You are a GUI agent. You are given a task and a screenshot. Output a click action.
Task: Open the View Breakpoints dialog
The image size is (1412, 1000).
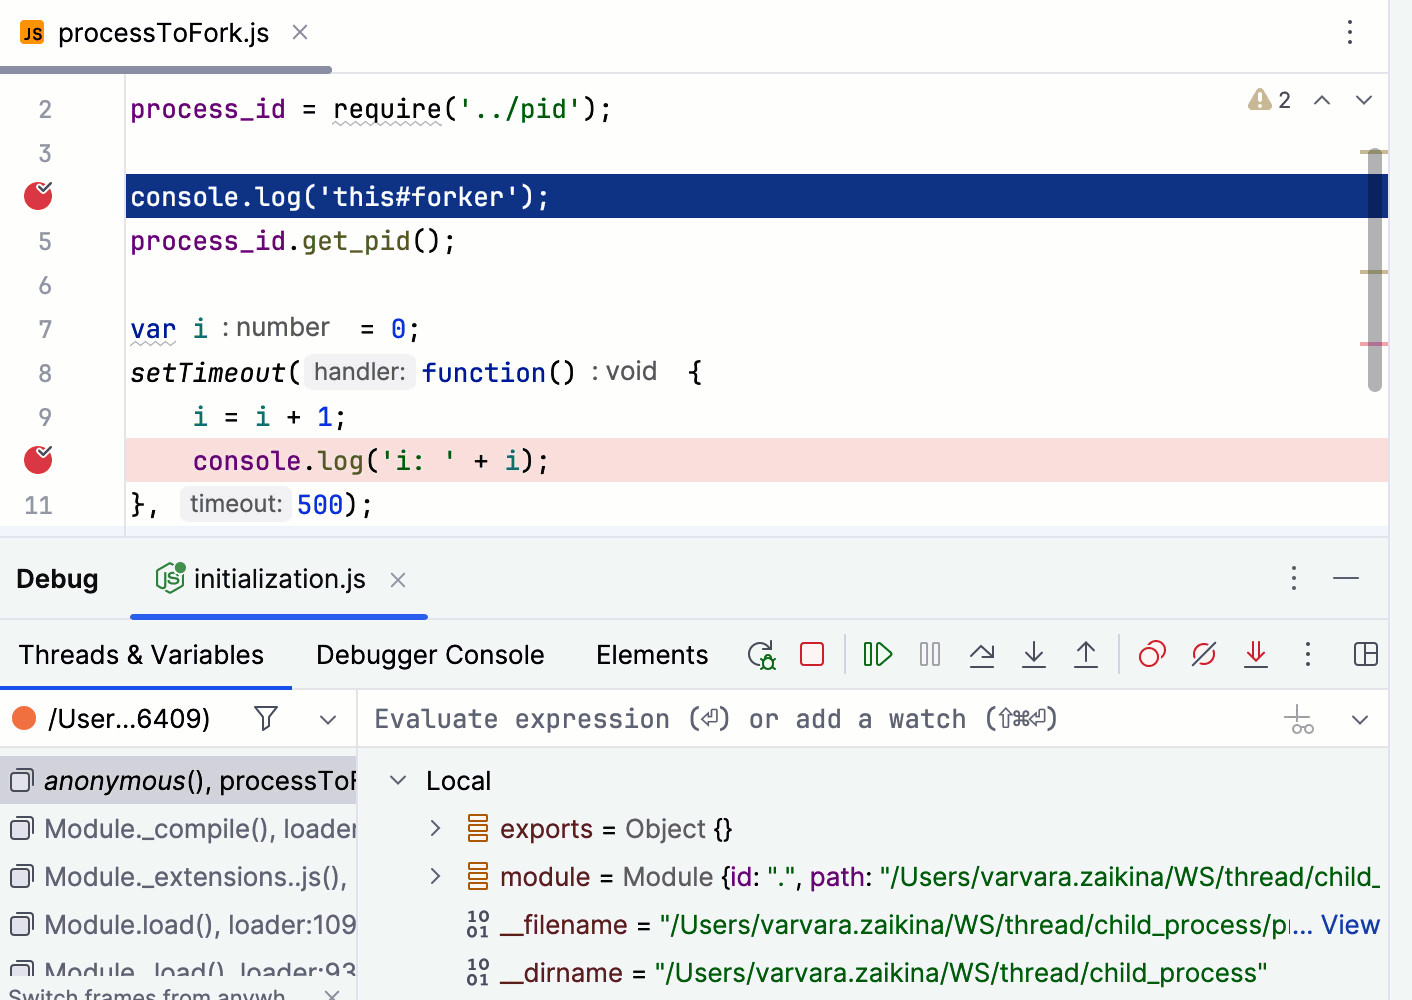[x=1152, y=655]
